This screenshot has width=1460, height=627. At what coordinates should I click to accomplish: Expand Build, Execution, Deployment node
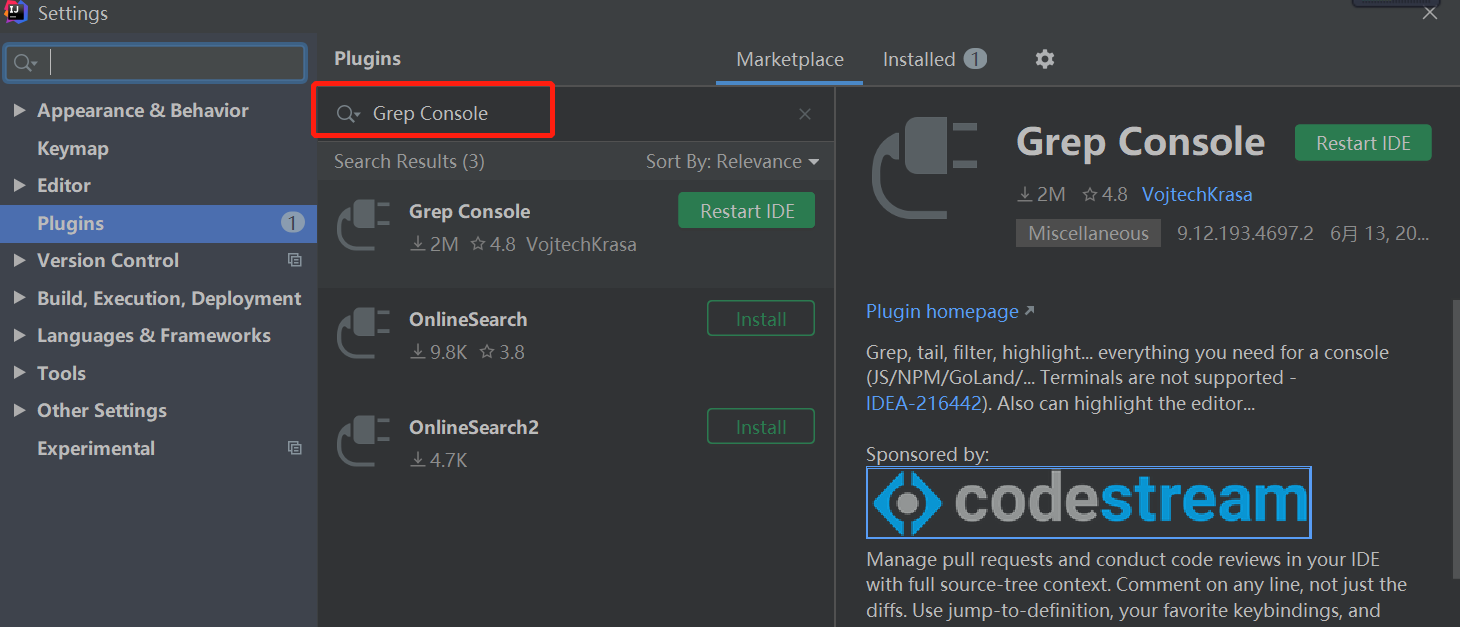coord(19,298)
